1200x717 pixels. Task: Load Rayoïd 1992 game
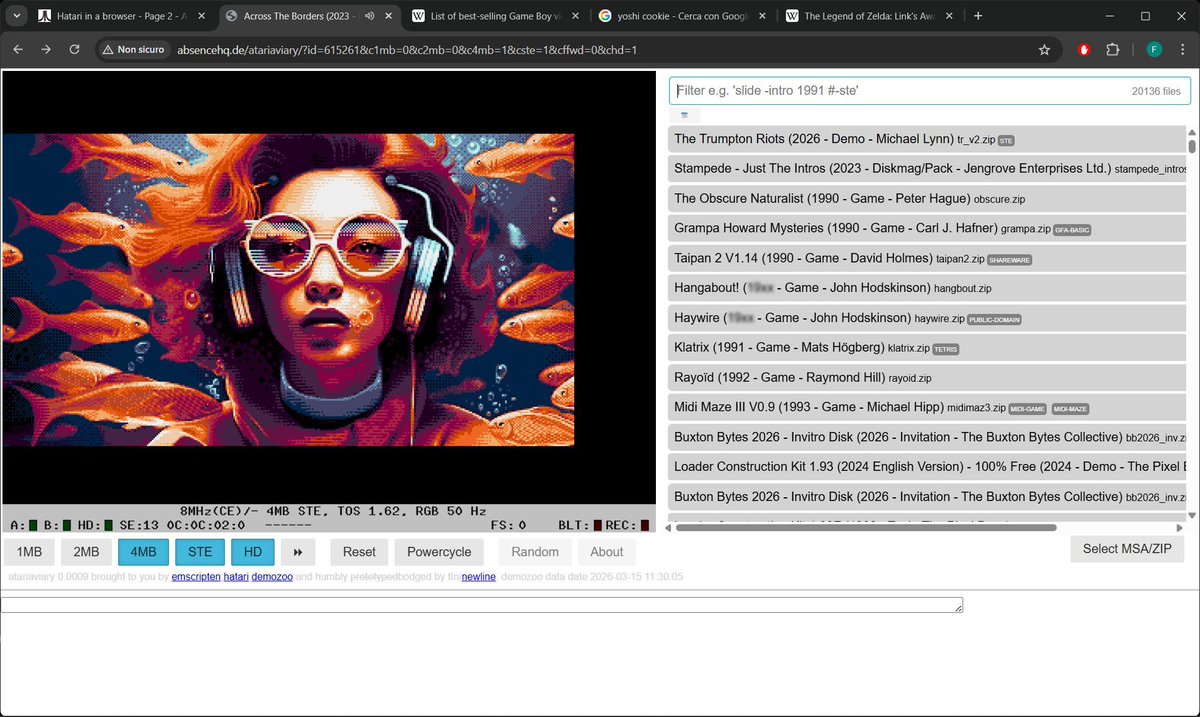[x=927, y=378]
